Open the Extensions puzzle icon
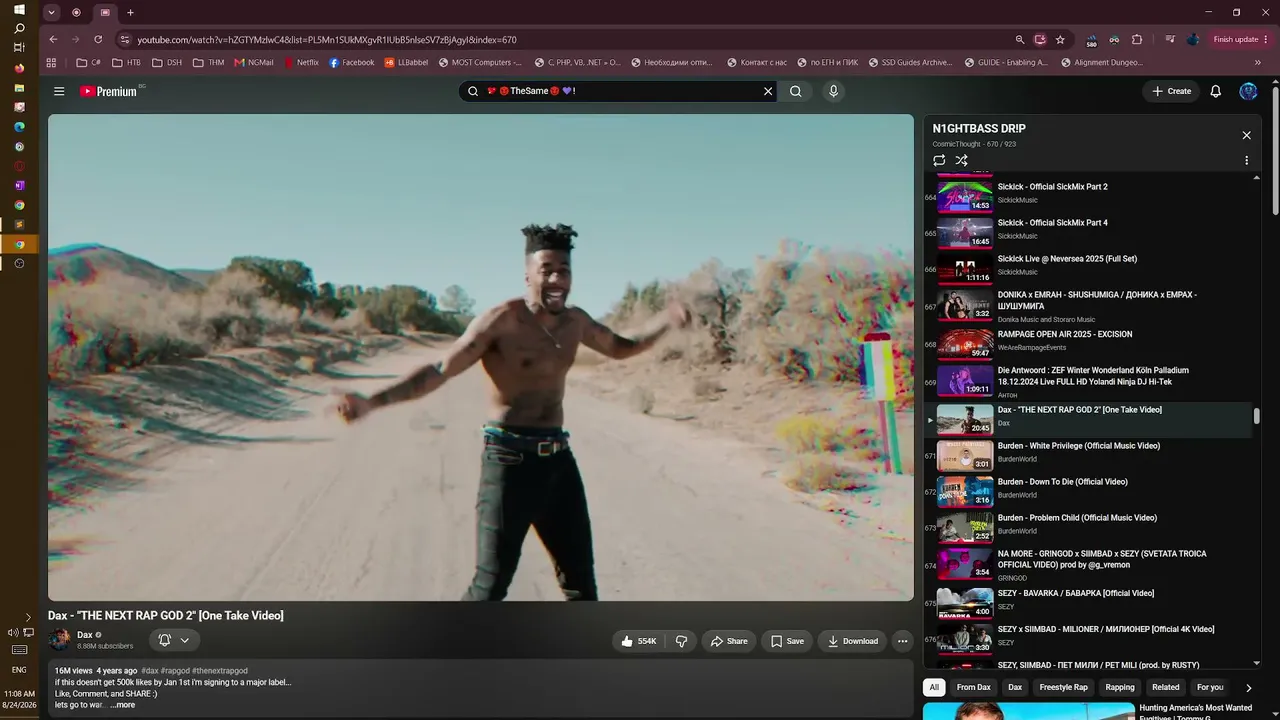Viewport: 1280px width, 720px height. [x=1137, y=40]
